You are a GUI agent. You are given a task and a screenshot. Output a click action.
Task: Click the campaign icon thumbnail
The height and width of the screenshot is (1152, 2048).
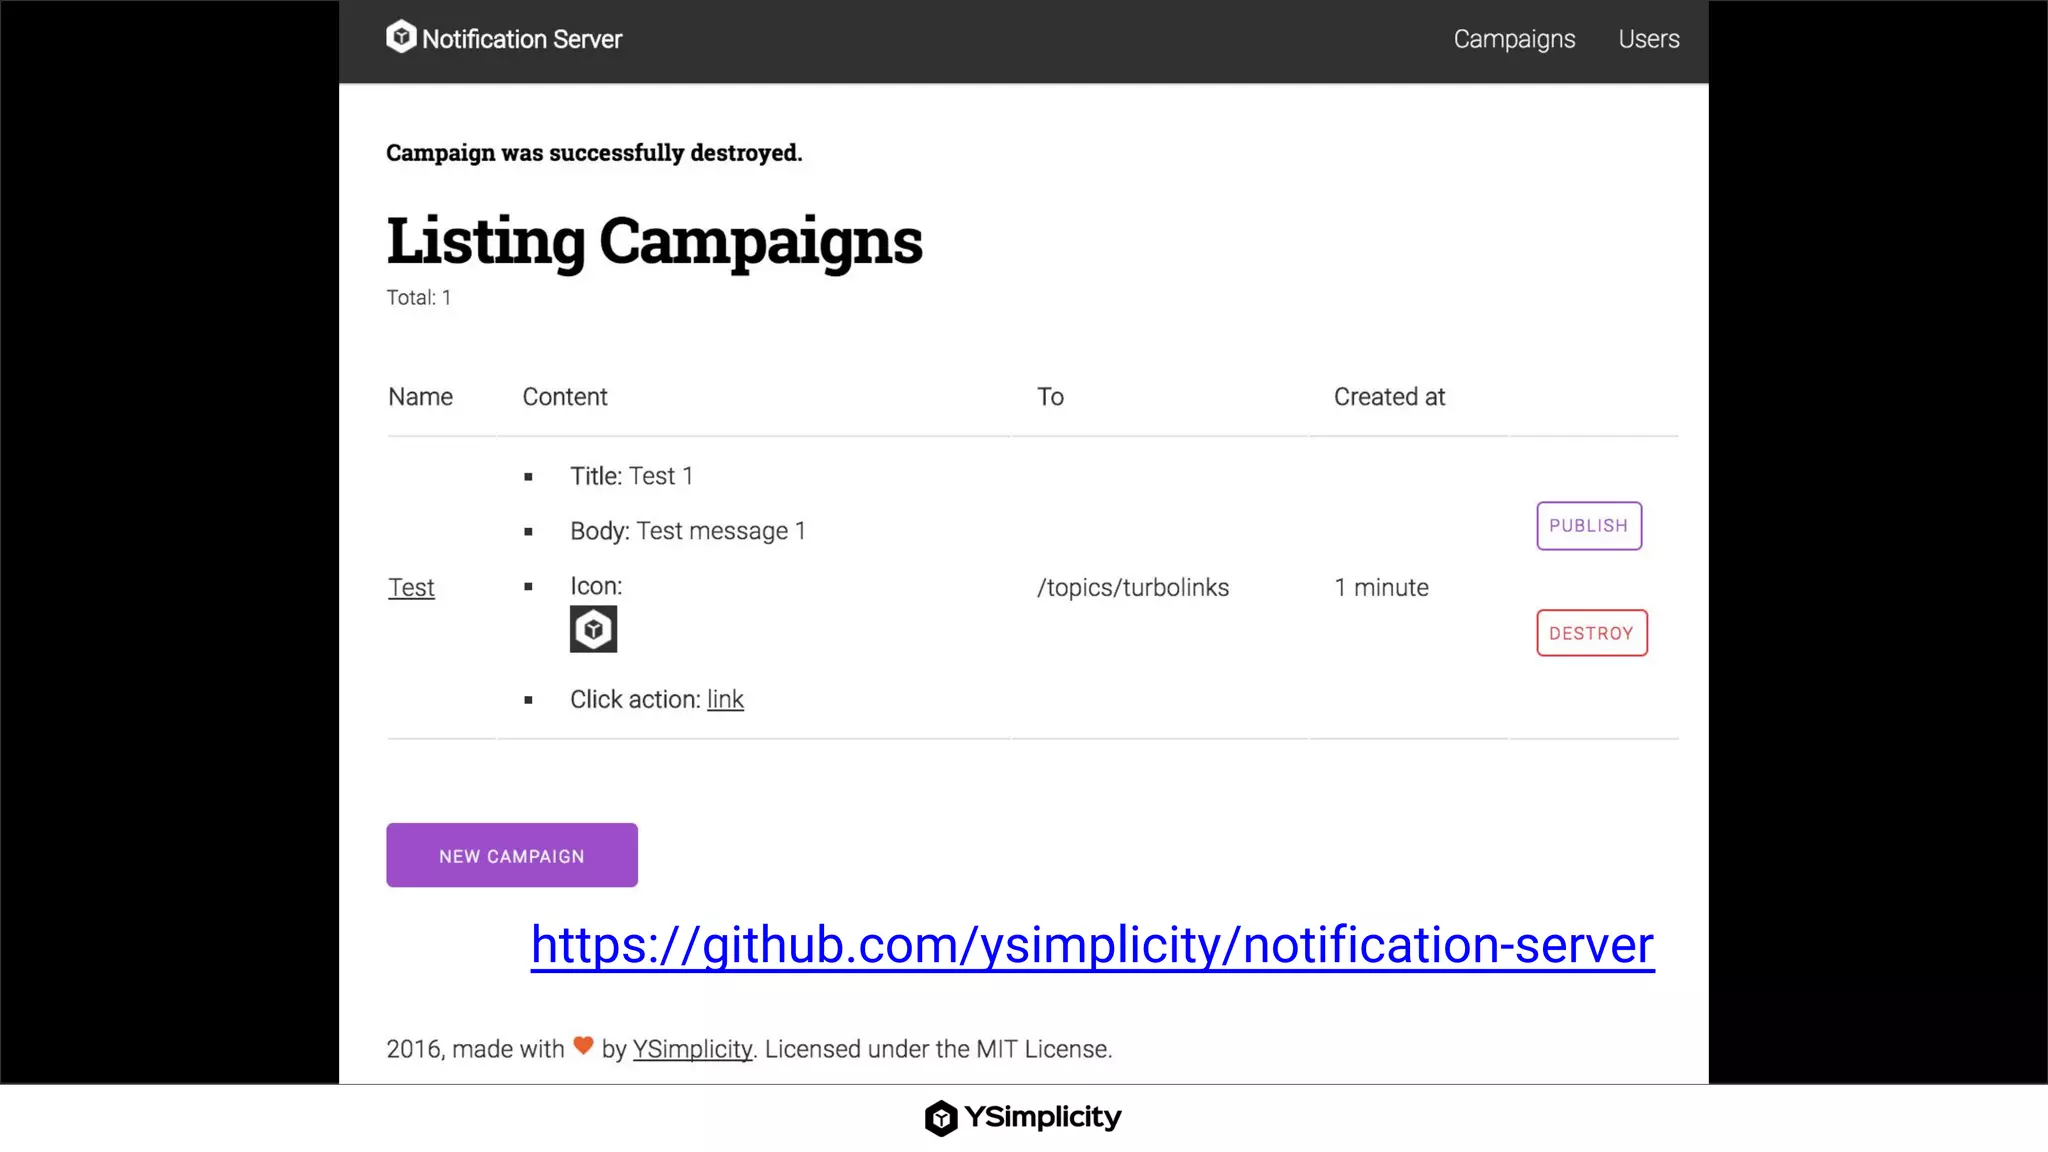[593, 629]
